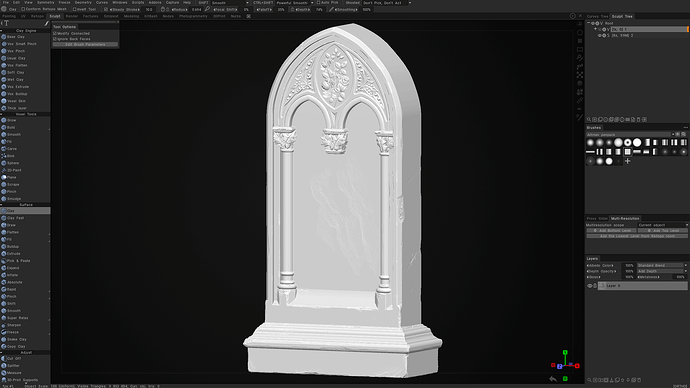
Task: Click the Depth percentage value field
Action: [319, 9]
